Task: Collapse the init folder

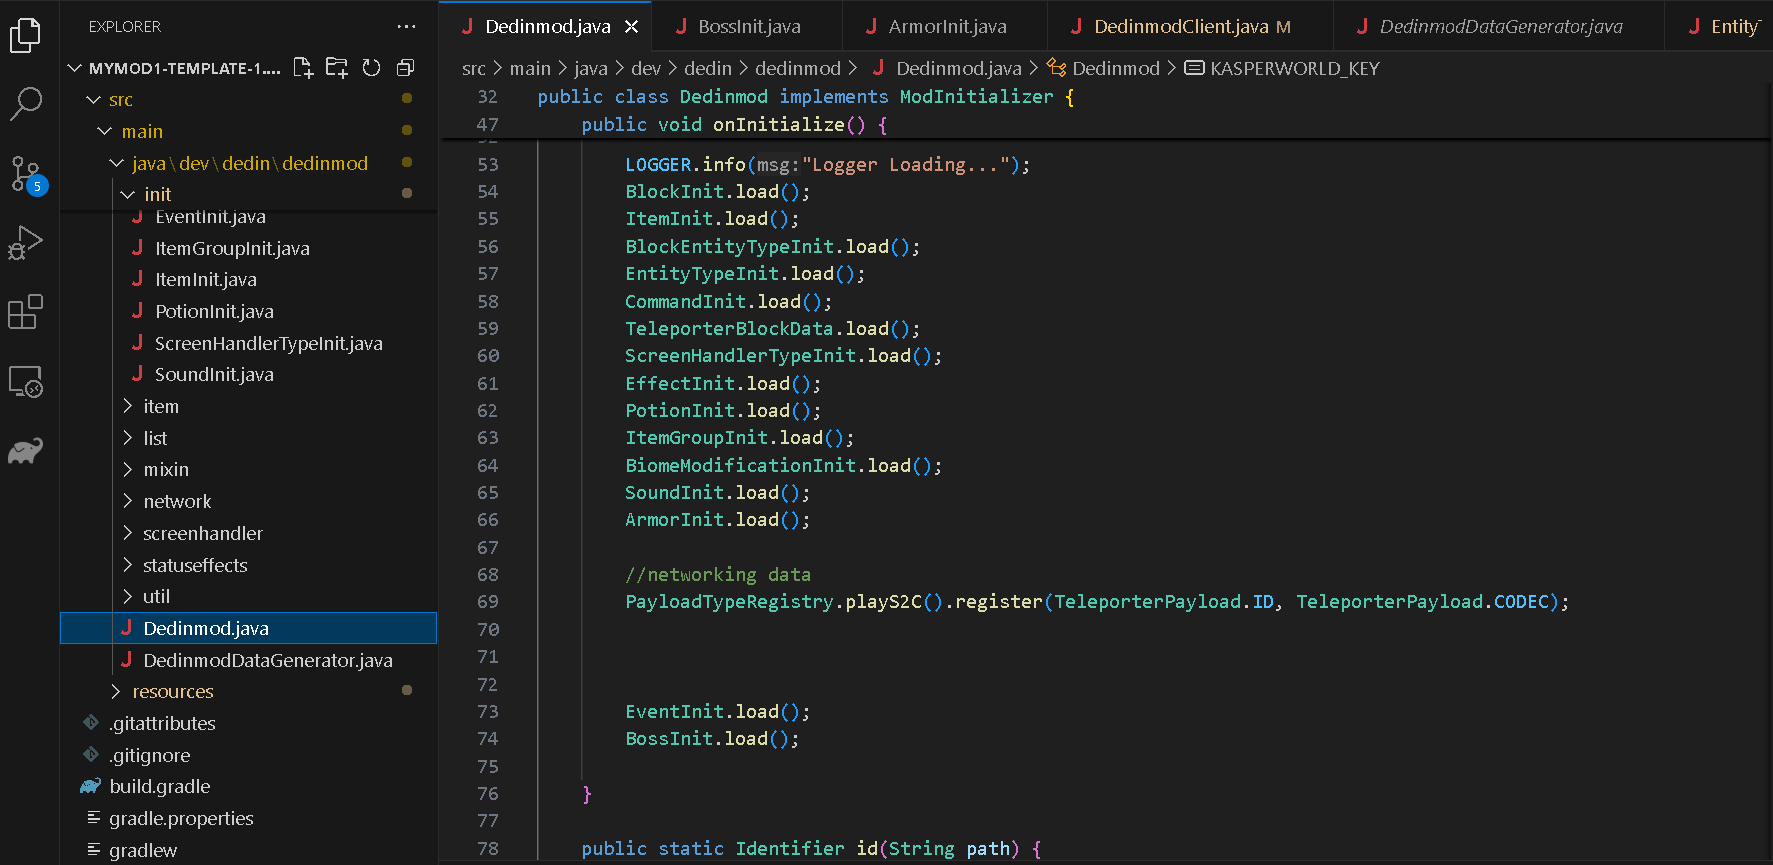Action: point(127,194)
